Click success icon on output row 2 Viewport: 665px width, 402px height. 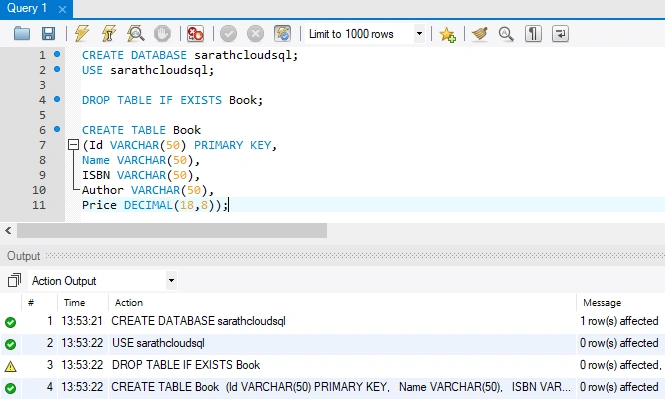[x=11, y=344]
